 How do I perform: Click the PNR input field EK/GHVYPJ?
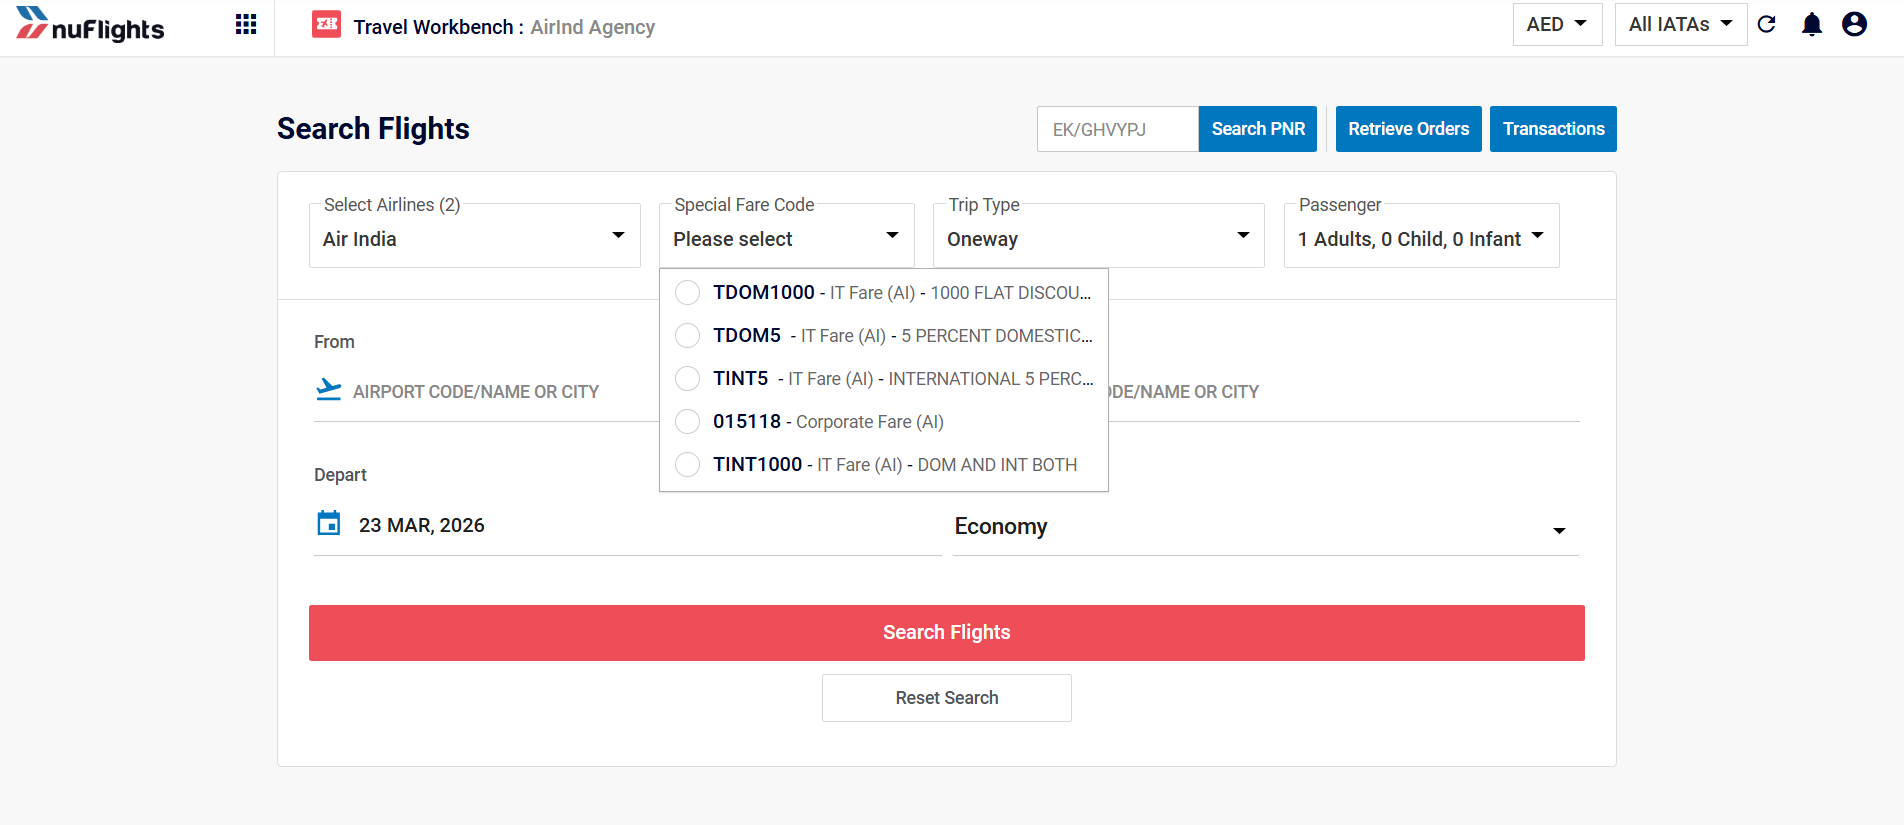(1118, 129)
